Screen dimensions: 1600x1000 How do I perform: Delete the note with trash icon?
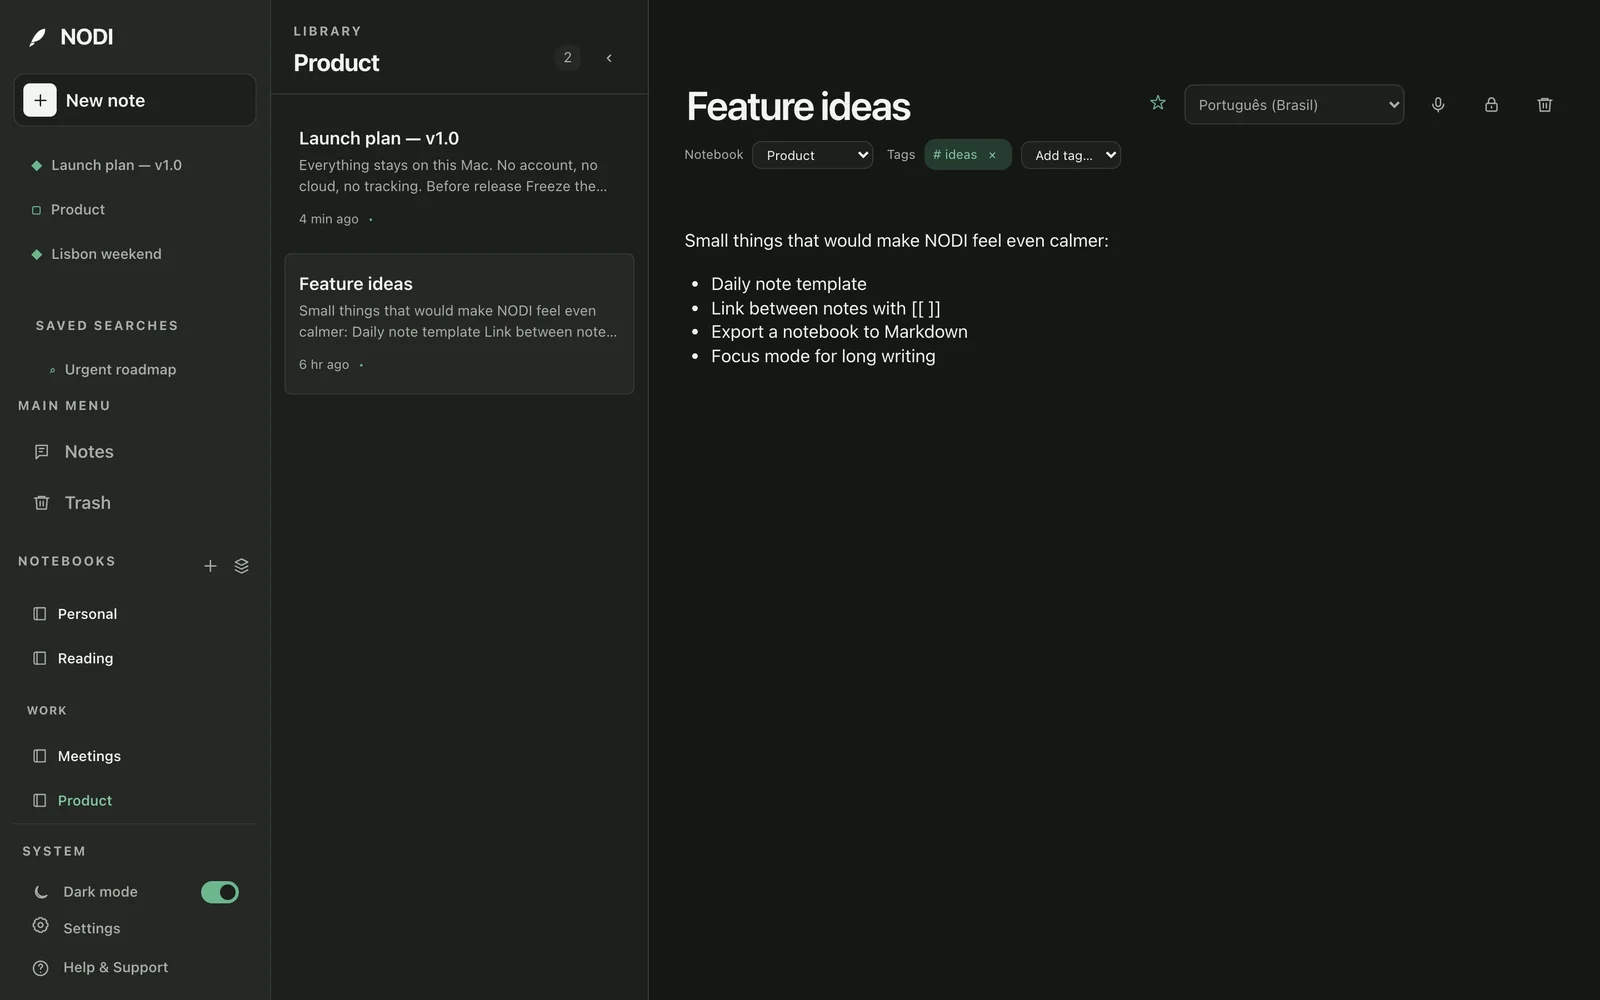(1544, 105)
